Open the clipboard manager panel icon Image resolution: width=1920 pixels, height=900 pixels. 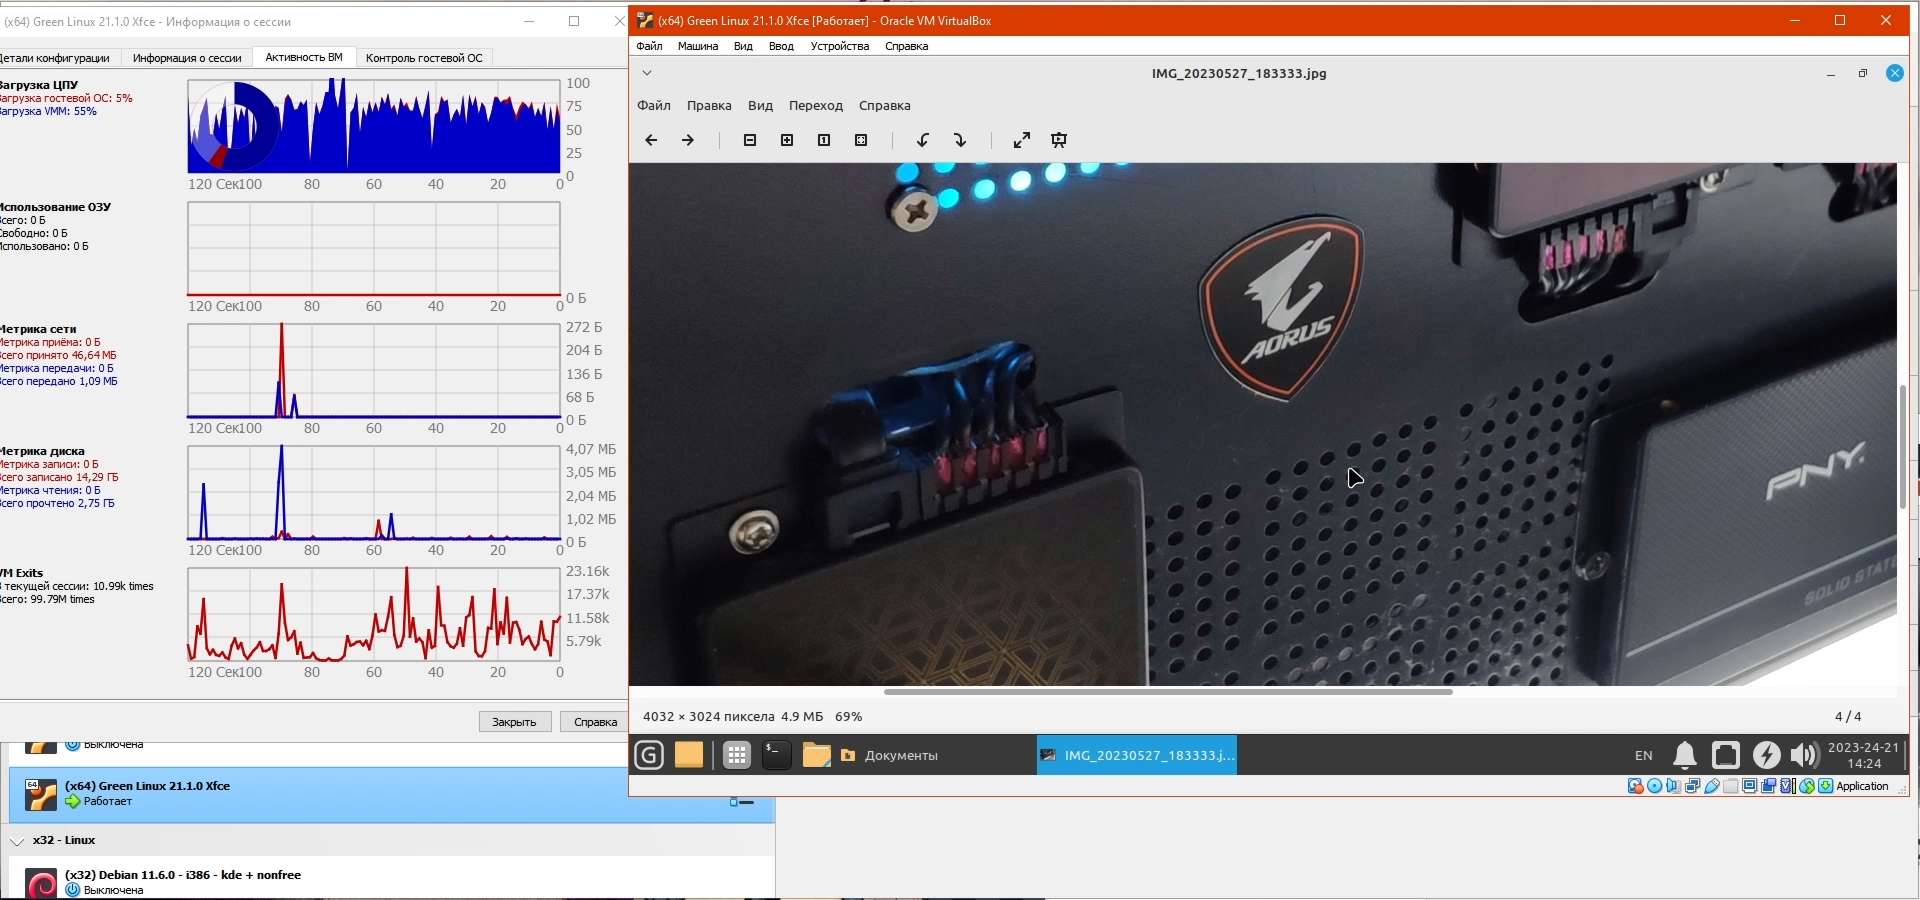pyautogui.click(x=1726, y=755)
